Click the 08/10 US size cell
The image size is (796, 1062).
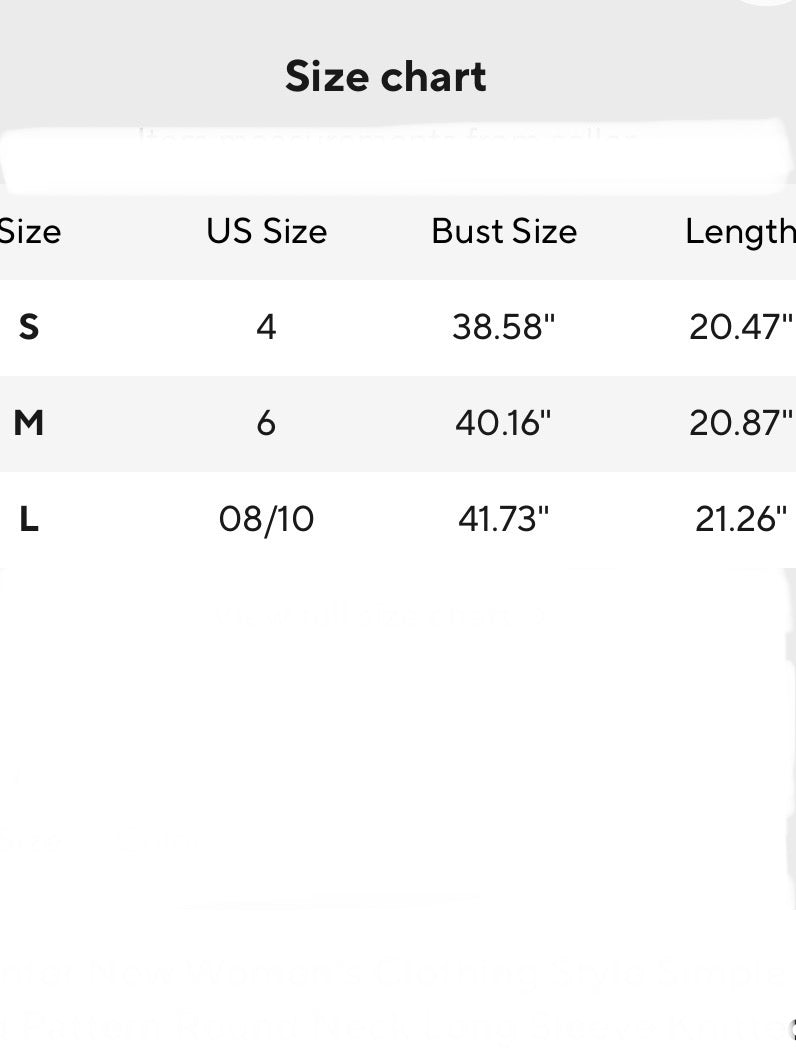[266, 519]
